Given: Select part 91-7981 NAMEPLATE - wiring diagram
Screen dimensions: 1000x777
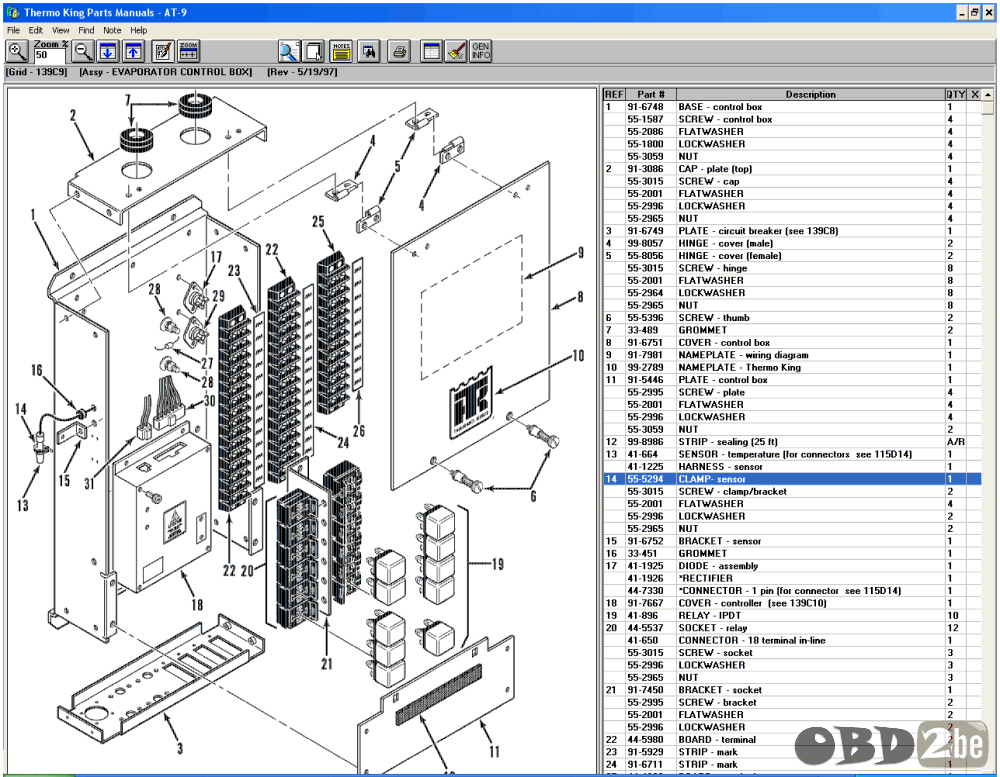Looking at the screenshot, I should [792, 355].
